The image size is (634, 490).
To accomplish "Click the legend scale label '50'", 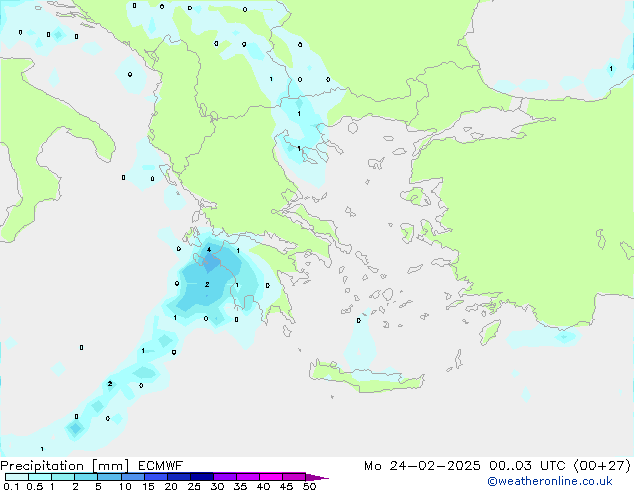I will (309, 486).
